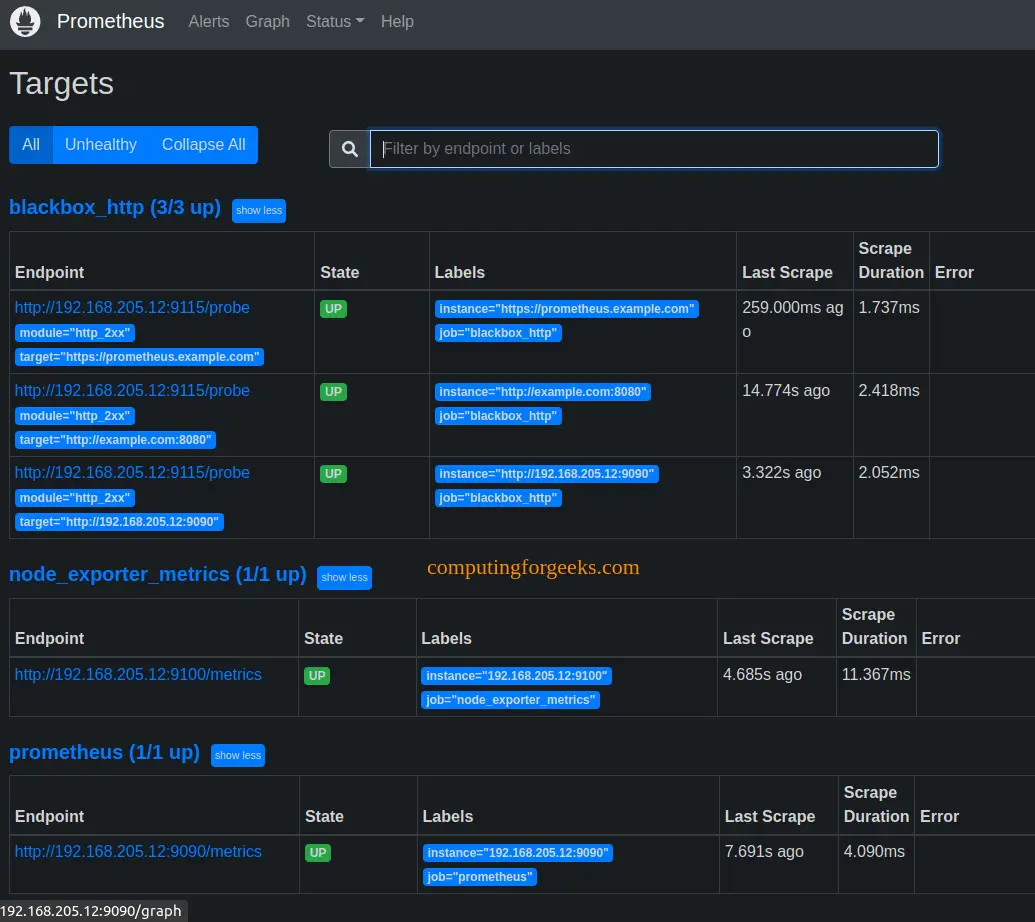This screenshot has height=922, width=1035.
Task: Focus the filter by endpoint or labels field
Action: 654,149
